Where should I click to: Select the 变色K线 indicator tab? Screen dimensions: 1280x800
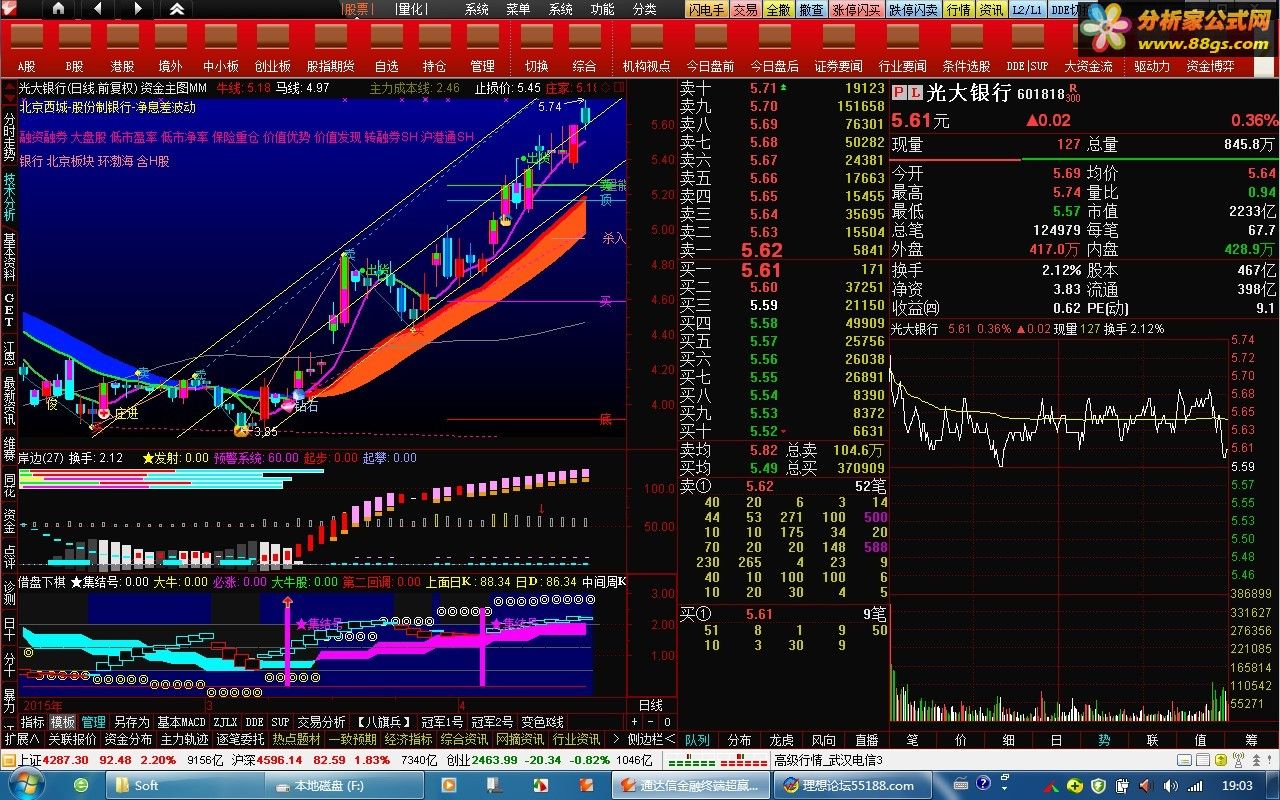(542, 721)
